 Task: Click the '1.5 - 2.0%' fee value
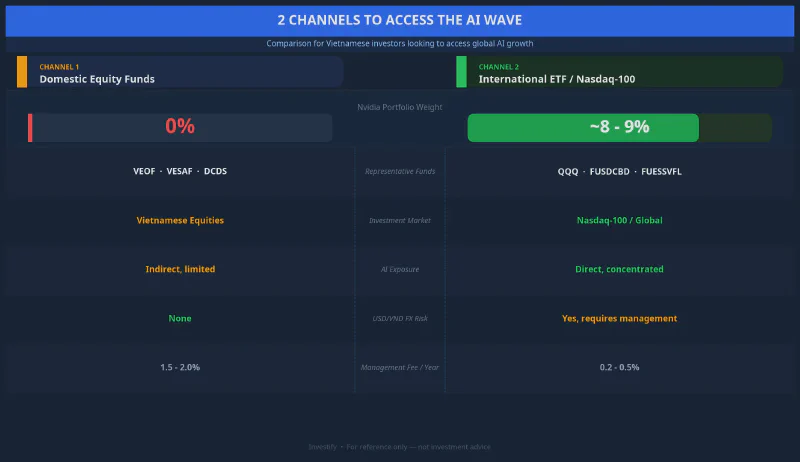pyautogui.click(x=180, y=367)
